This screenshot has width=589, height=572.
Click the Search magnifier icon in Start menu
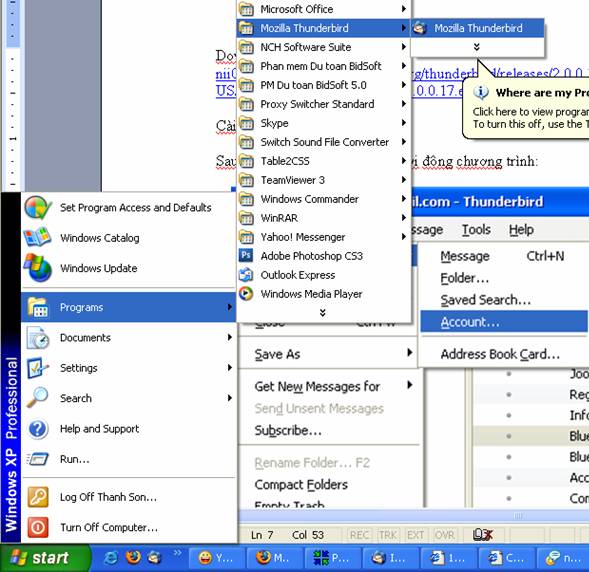pyautogui.click(x=38, y=398)
